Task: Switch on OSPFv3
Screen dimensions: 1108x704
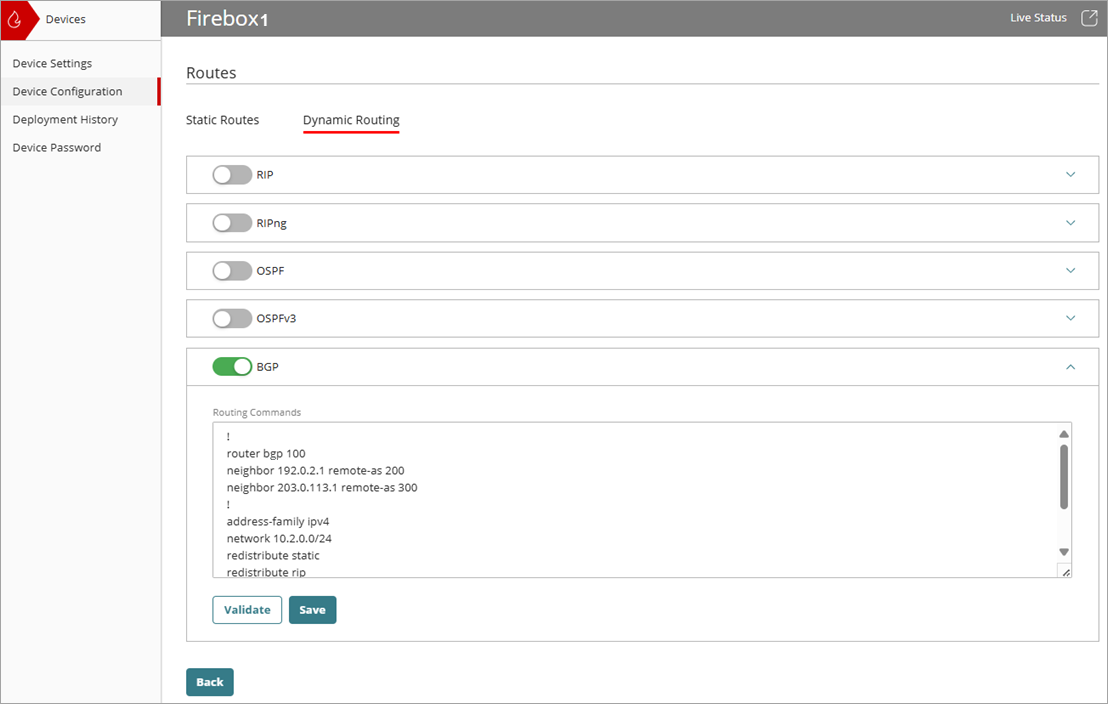Action: pyautogui.click(x=232, y=318)
